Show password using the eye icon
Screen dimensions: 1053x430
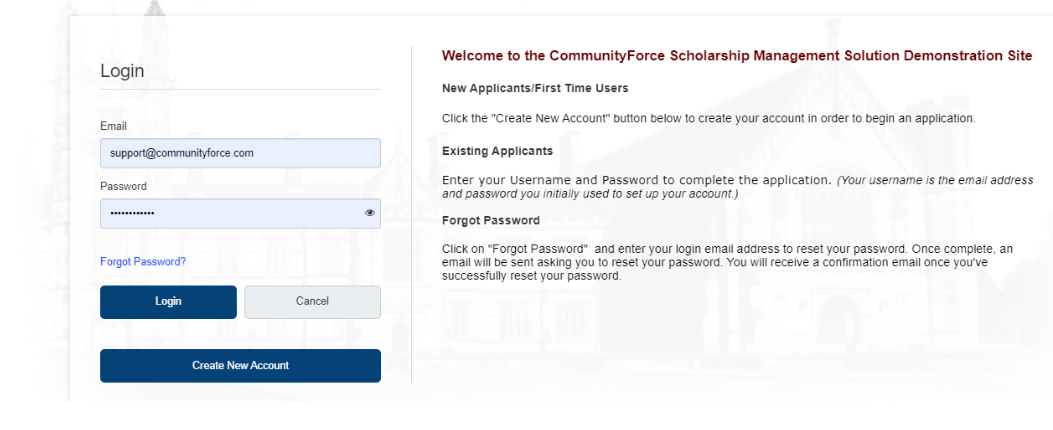click(369, 213)
